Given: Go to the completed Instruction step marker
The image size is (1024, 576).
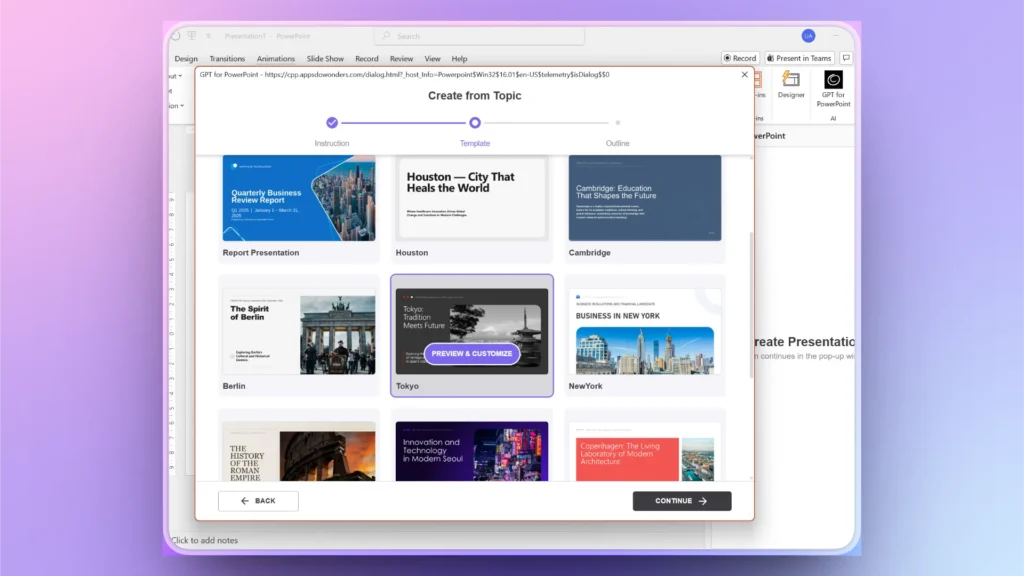Looking at the screenshot, I should 332,122.
